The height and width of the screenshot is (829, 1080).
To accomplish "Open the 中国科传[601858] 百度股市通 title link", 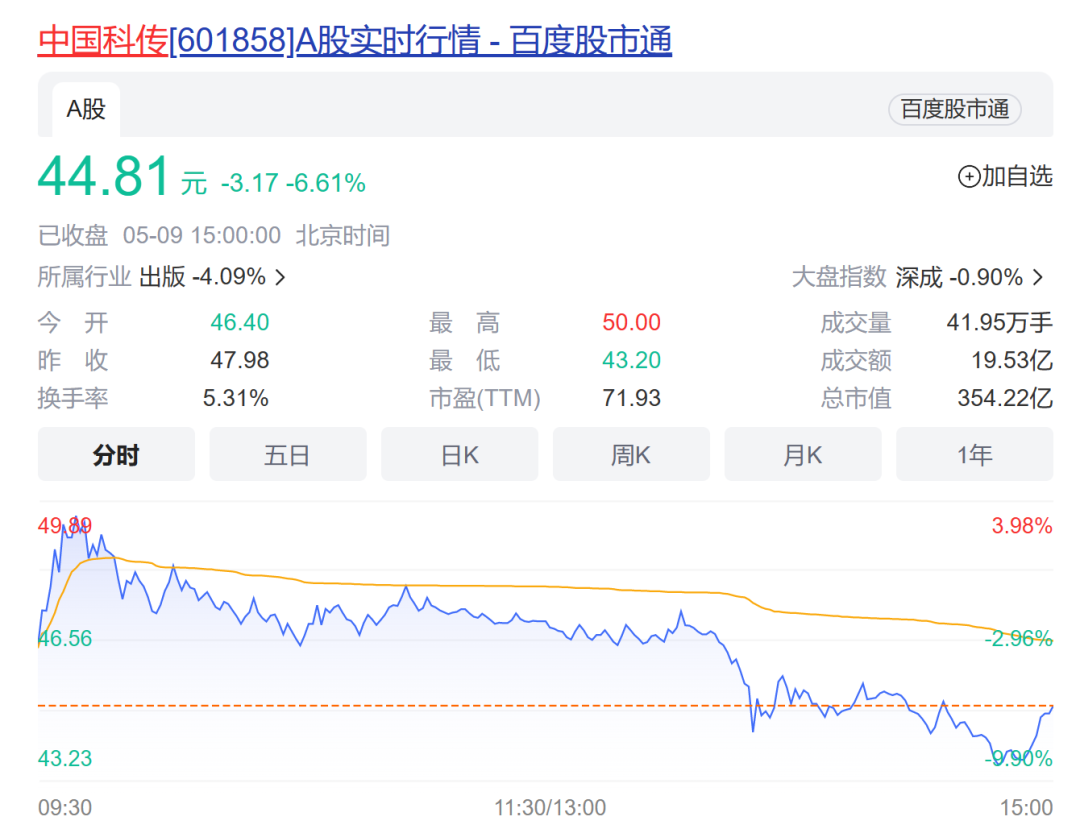I will 355,40.
